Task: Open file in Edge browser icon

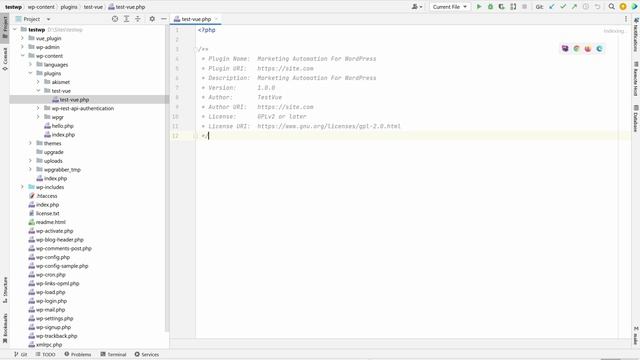Action: click(599, 49)
